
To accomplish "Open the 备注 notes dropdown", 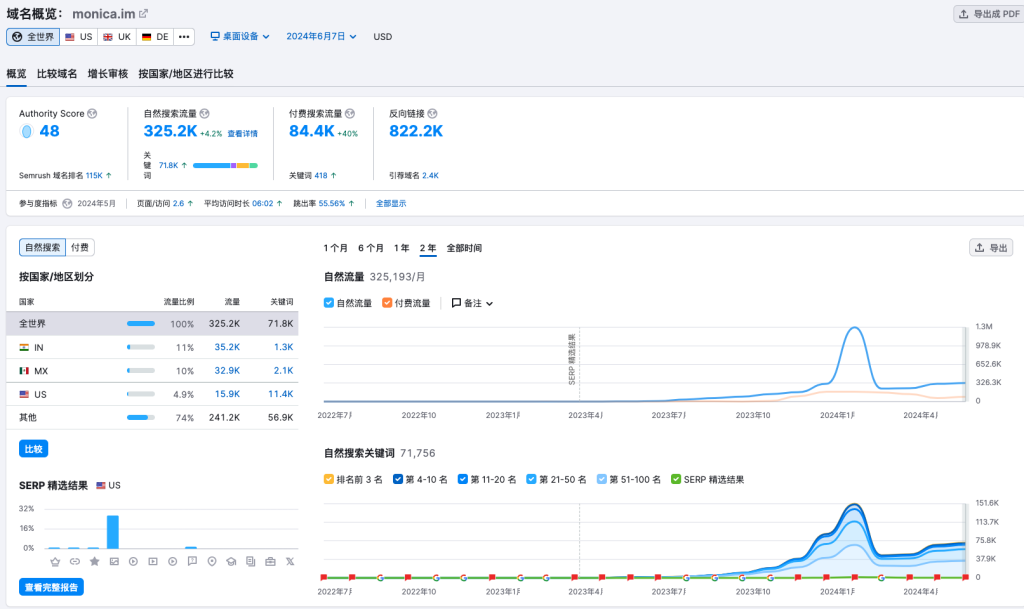I will click(472, 303).
